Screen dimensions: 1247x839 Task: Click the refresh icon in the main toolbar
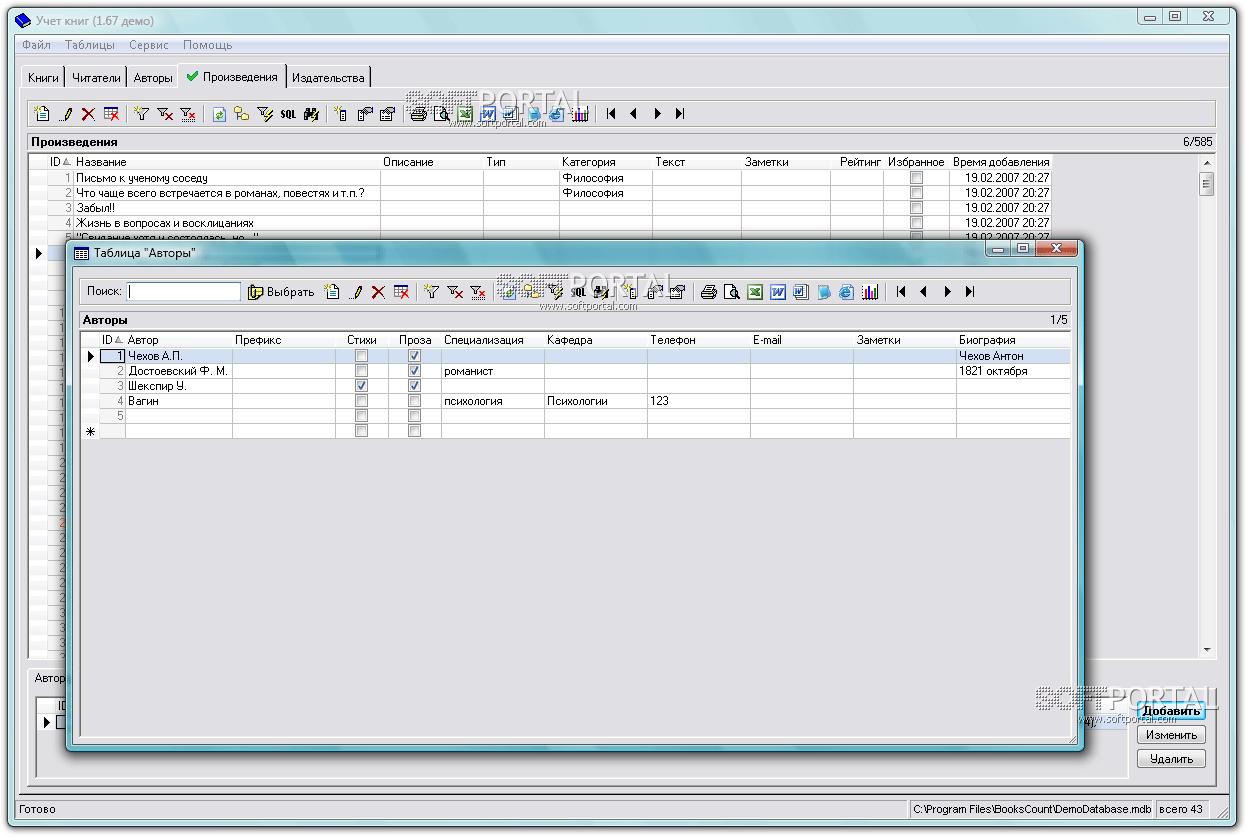point(220,114)
